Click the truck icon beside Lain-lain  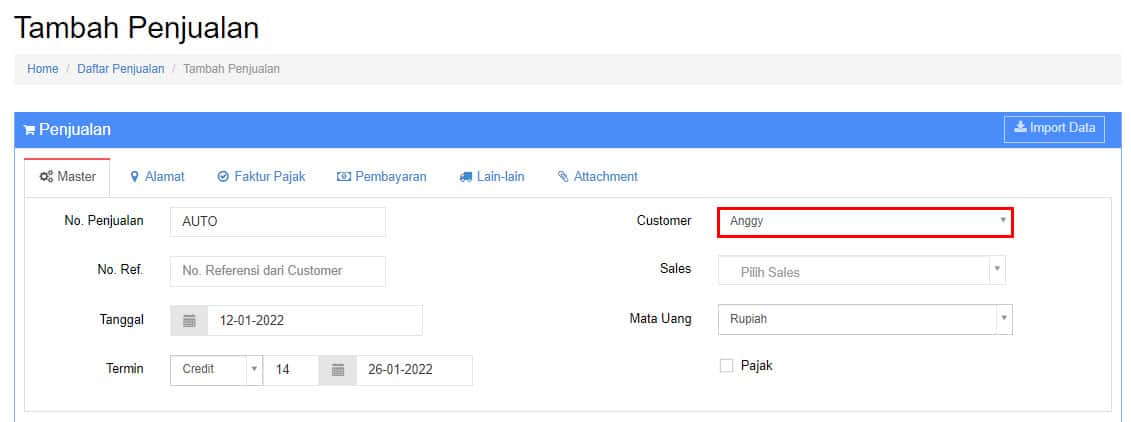(x=465, y=177)
